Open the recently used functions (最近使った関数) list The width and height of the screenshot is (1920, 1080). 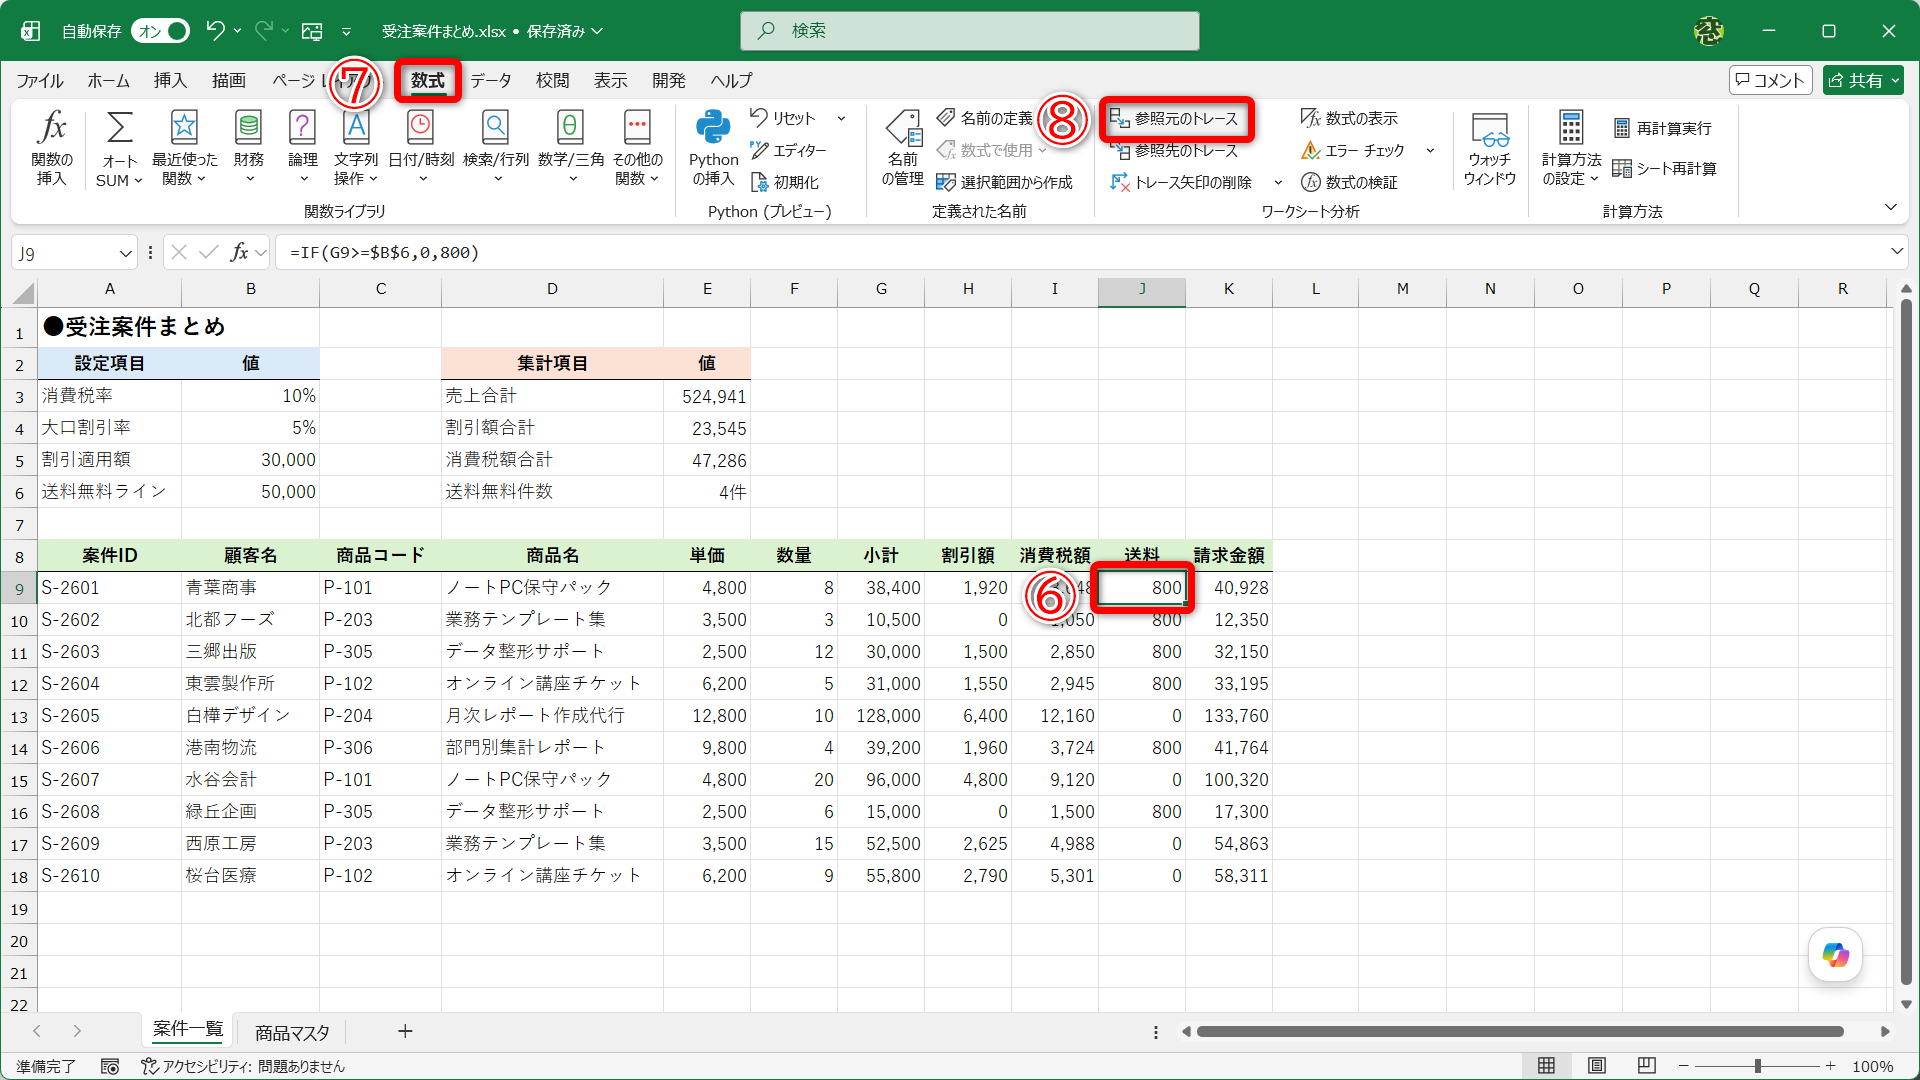184,148
